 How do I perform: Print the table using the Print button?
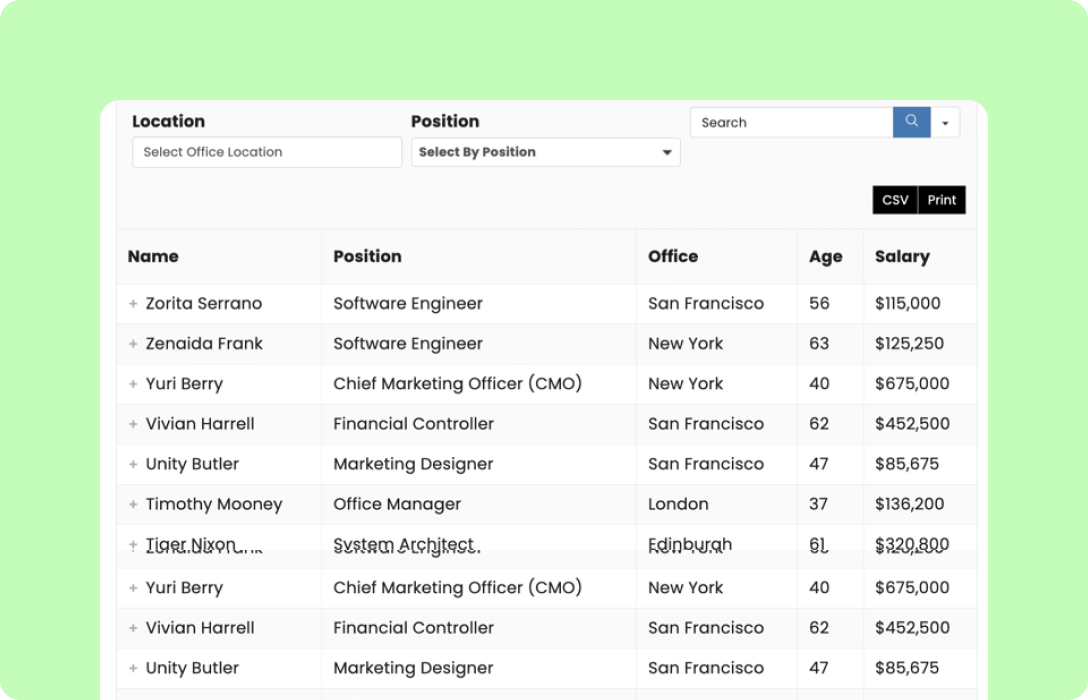coord(940,199)
